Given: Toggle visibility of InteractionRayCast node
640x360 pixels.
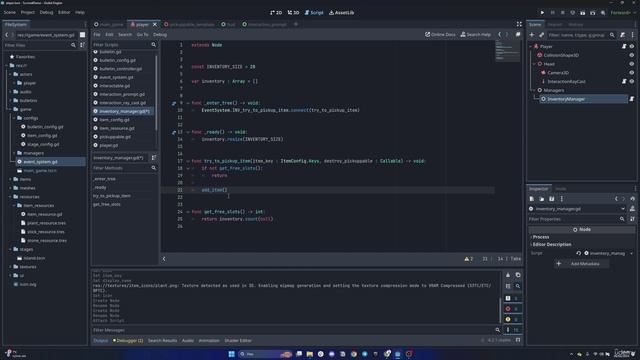Looking at the screenshot, I should pos(632,81).
